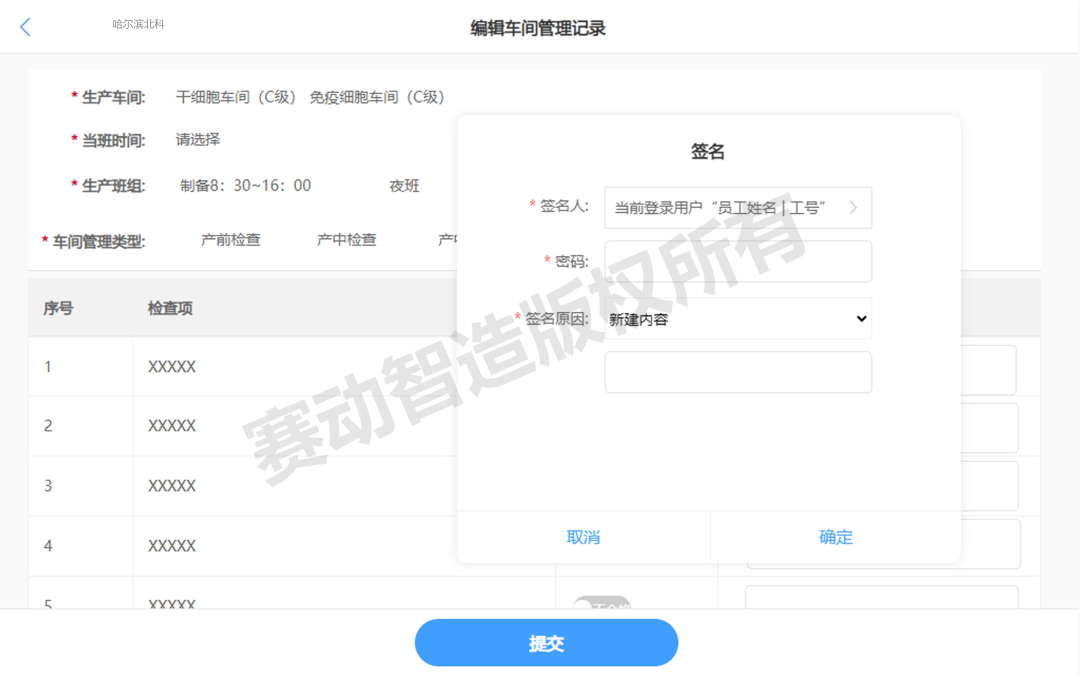The width and height of the screenshot is (1080, 675).
Task: Click XXXXX in row 1
Action: [x=172, y=366]
